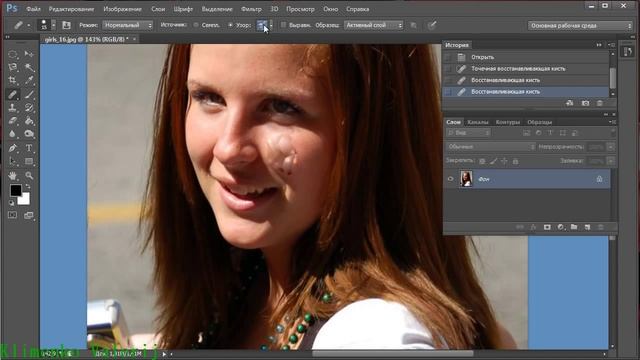The image size is (640, 360).
Task: Toggle the Clone Source panel icon
Action: 66,25
